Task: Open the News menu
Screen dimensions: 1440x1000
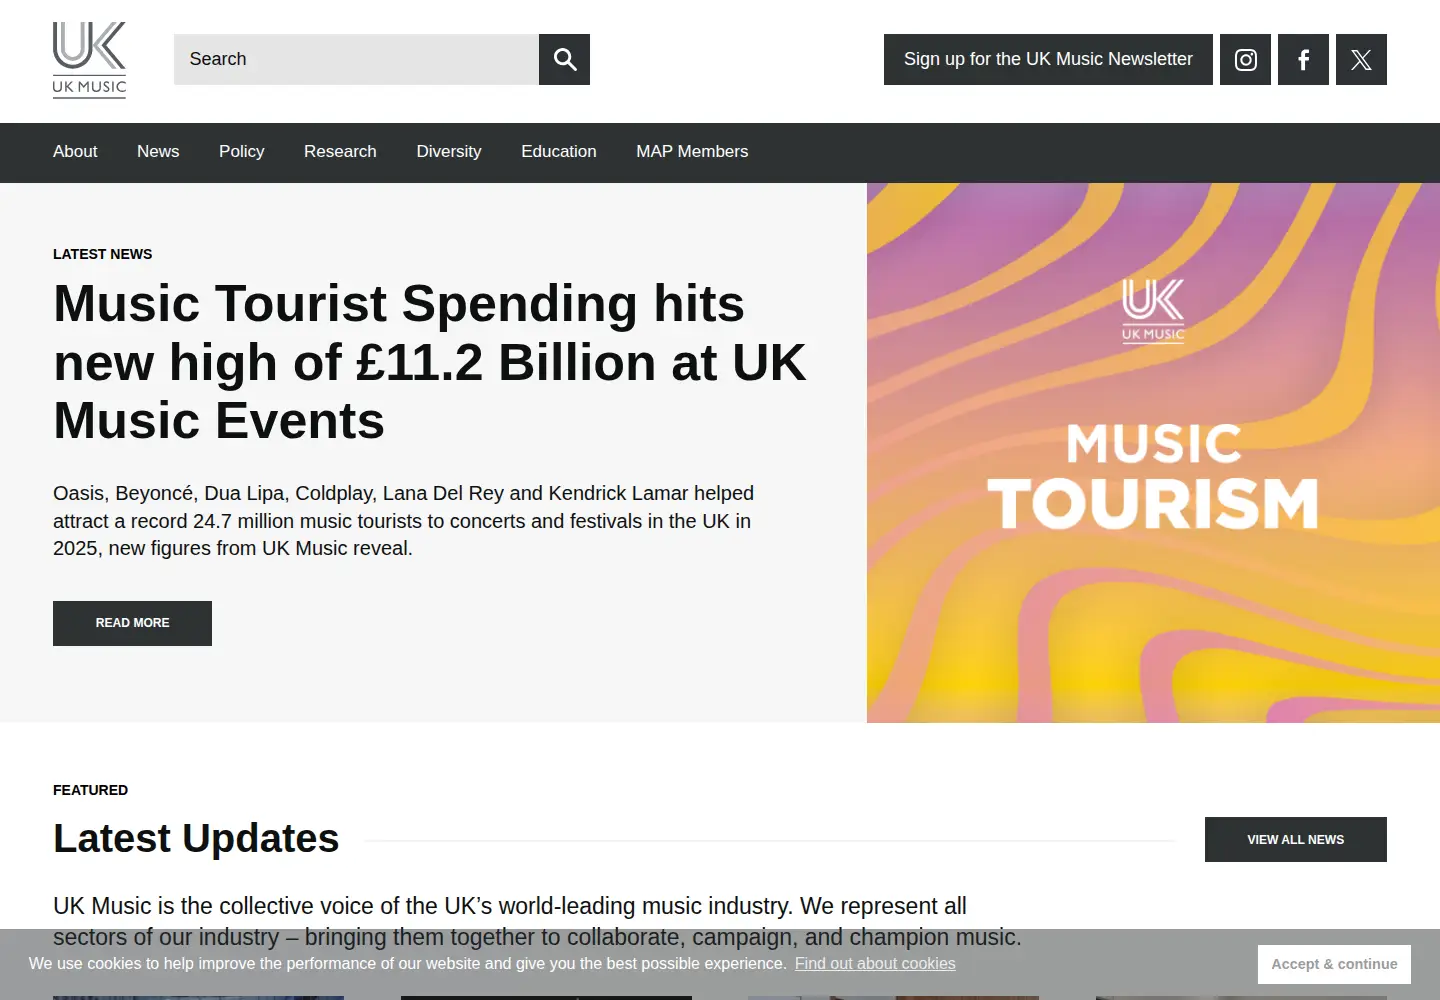Action: click(x=158, y=152)
